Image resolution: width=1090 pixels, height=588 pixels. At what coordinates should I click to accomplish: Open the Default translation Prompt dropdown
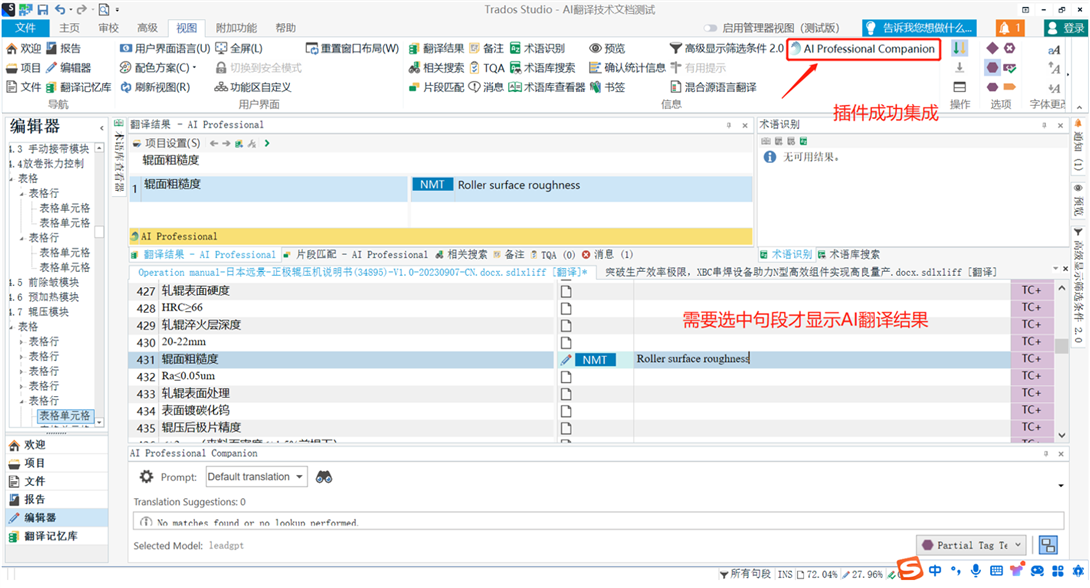(256, 476)
